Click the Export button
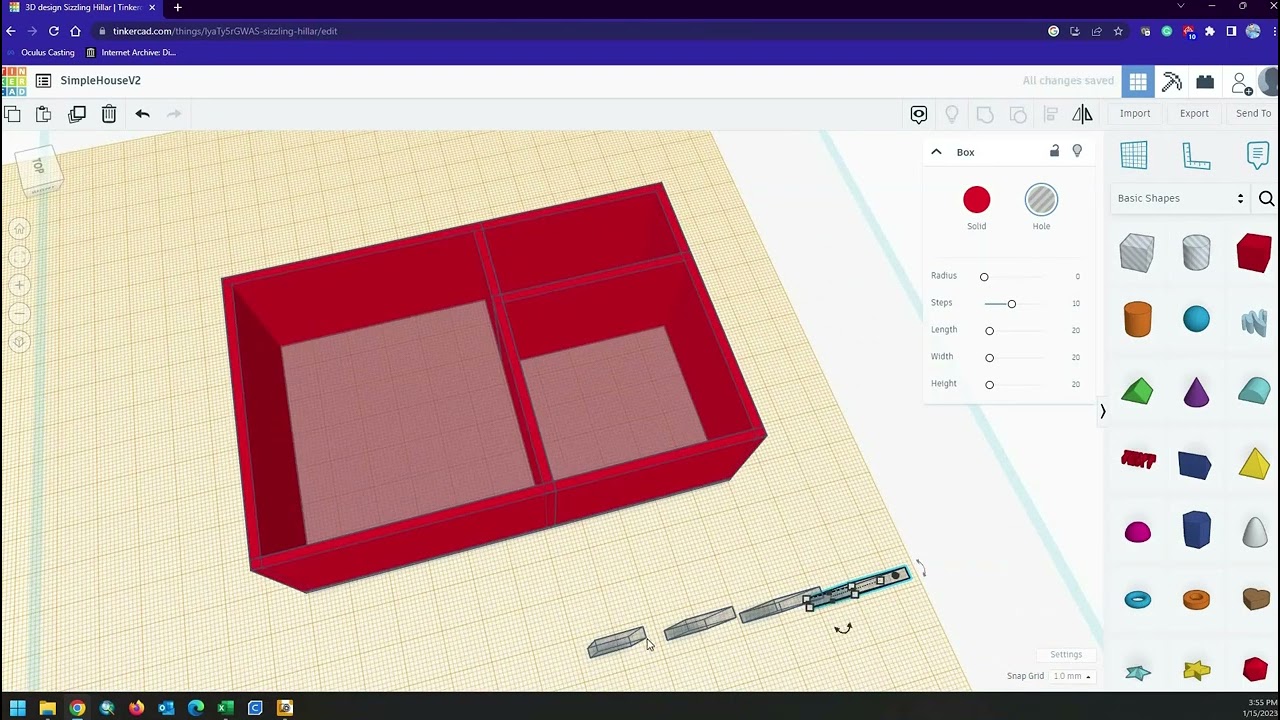 click(x=1194, y=114)
